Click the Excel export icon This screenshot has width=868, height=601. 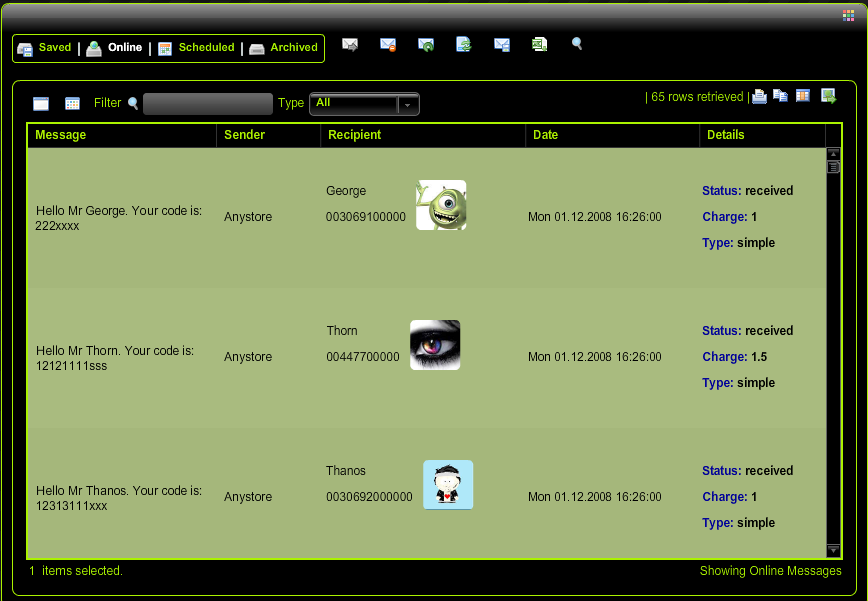pyautogui.click(x=539, y=44)
